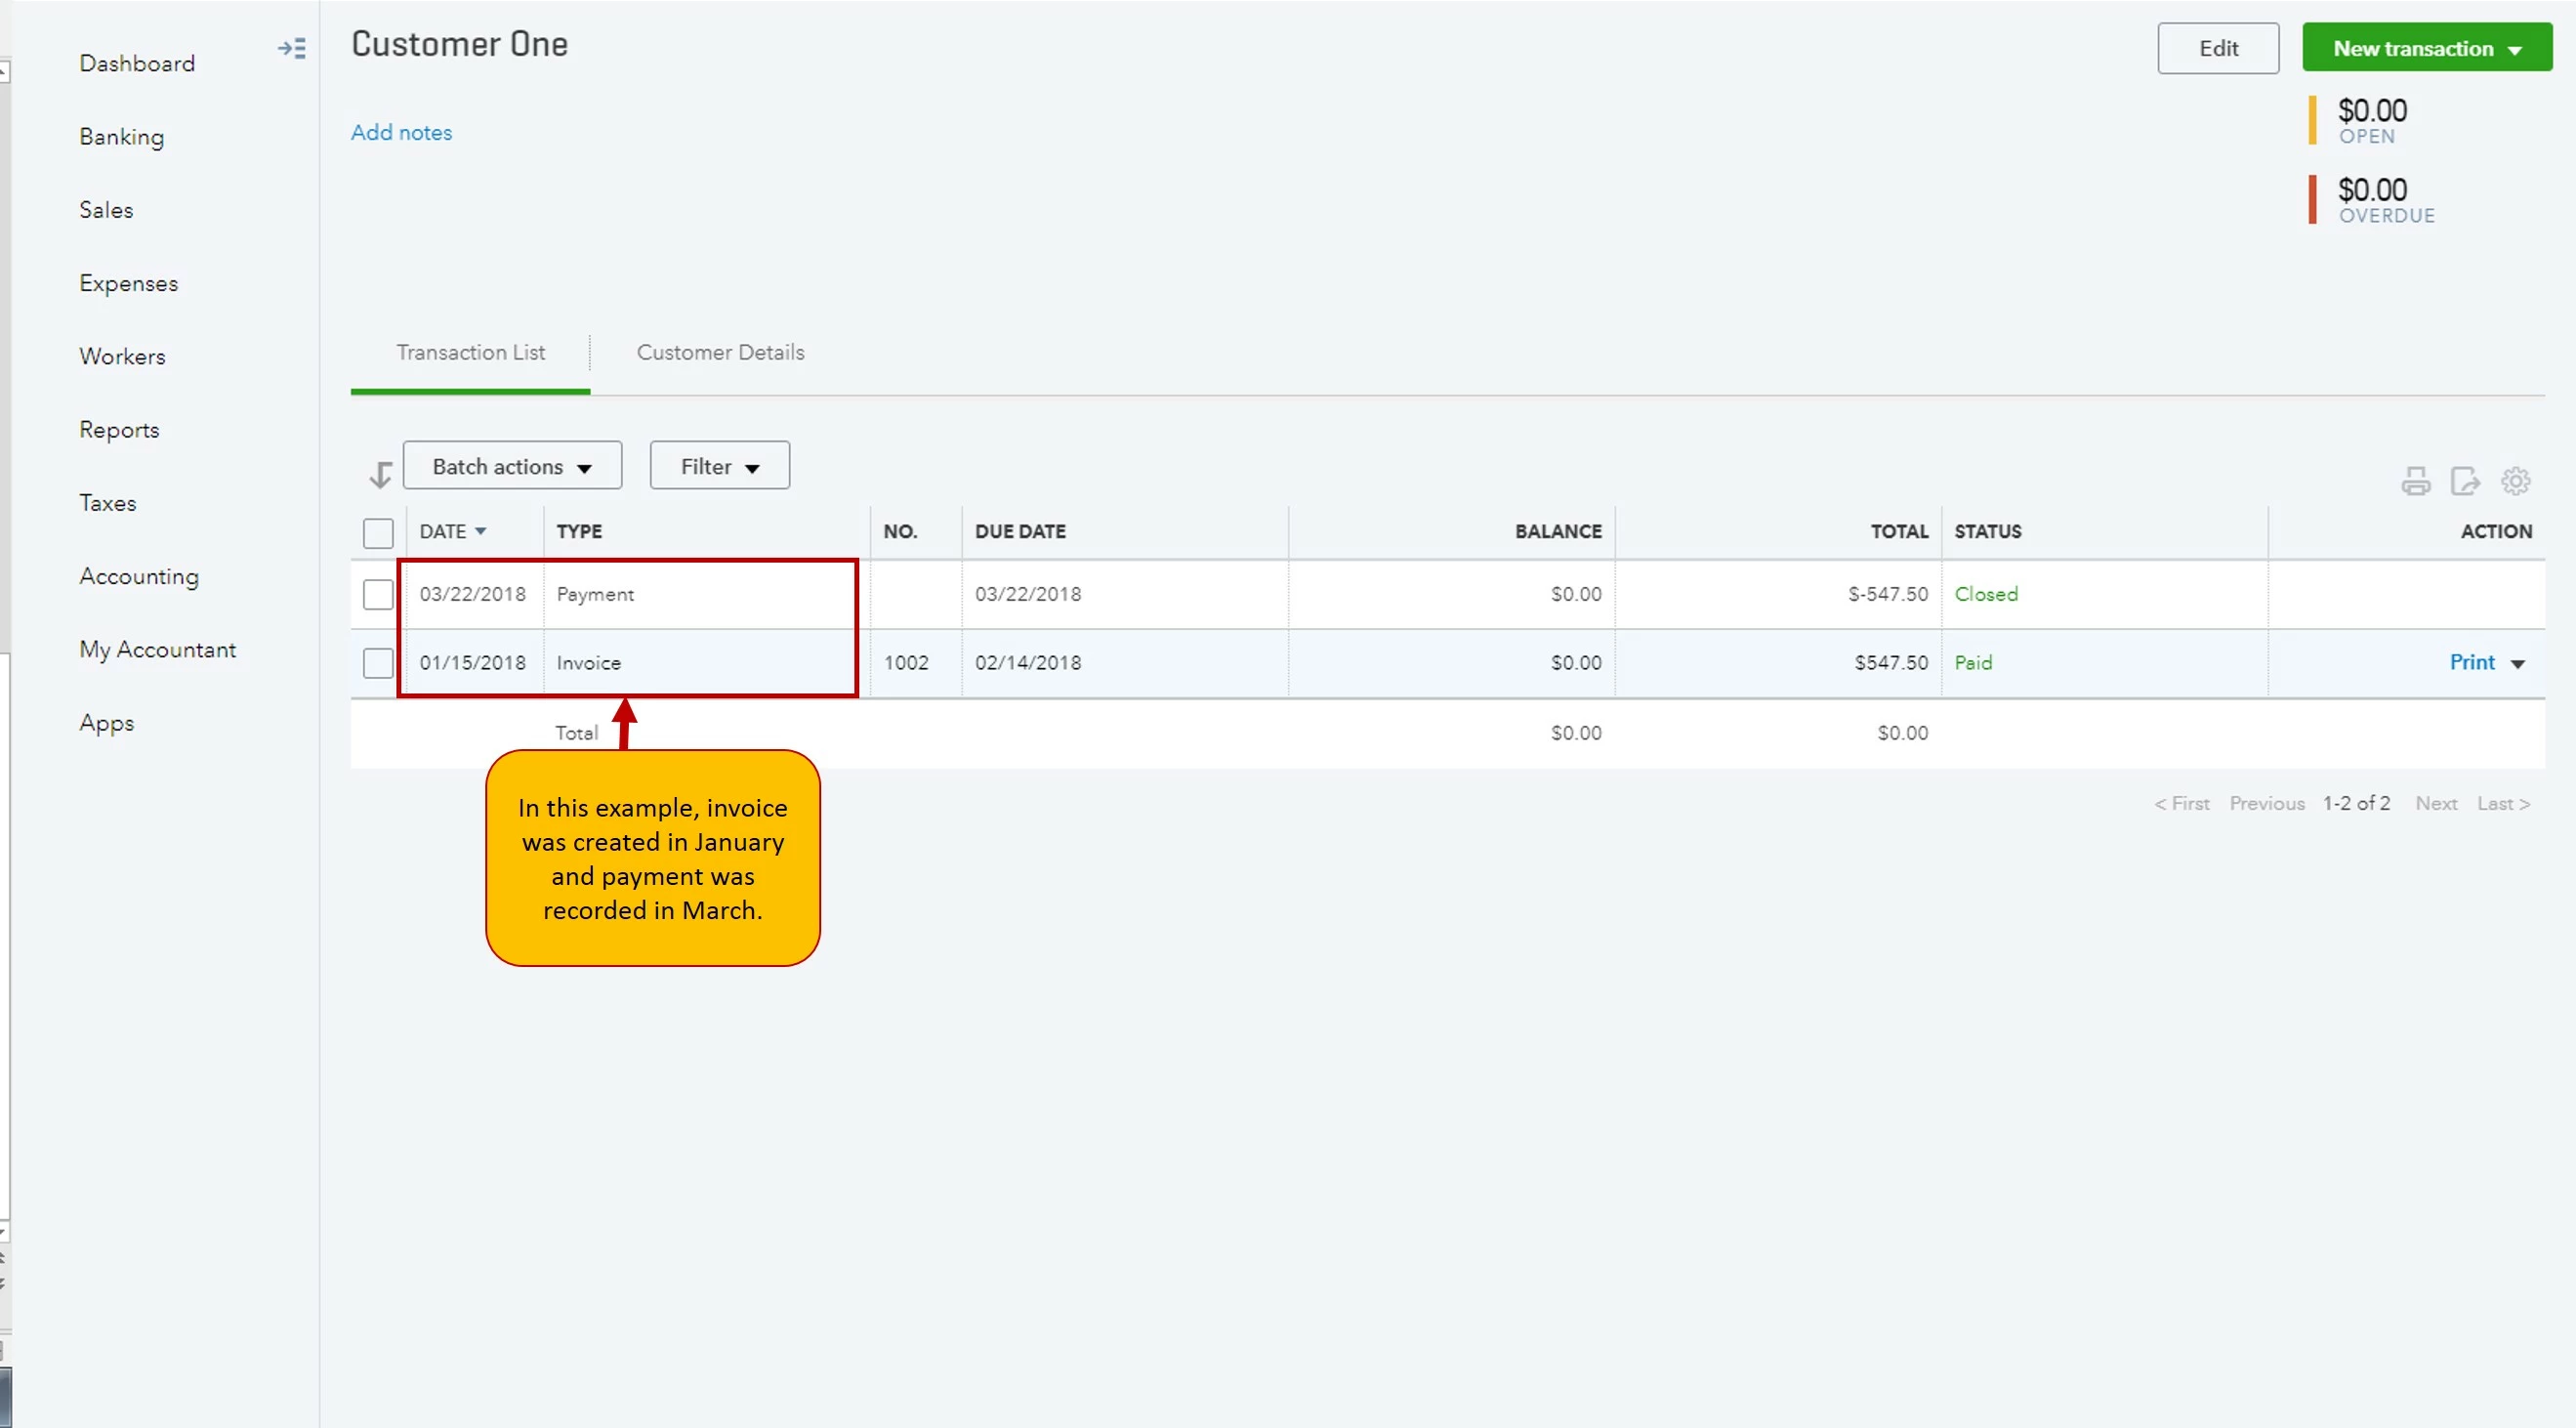Image resolution: width=2576 pixels, height=1428 pixels.
Task: Sort by the TOTAL column header
Action: pos(1899,532)
